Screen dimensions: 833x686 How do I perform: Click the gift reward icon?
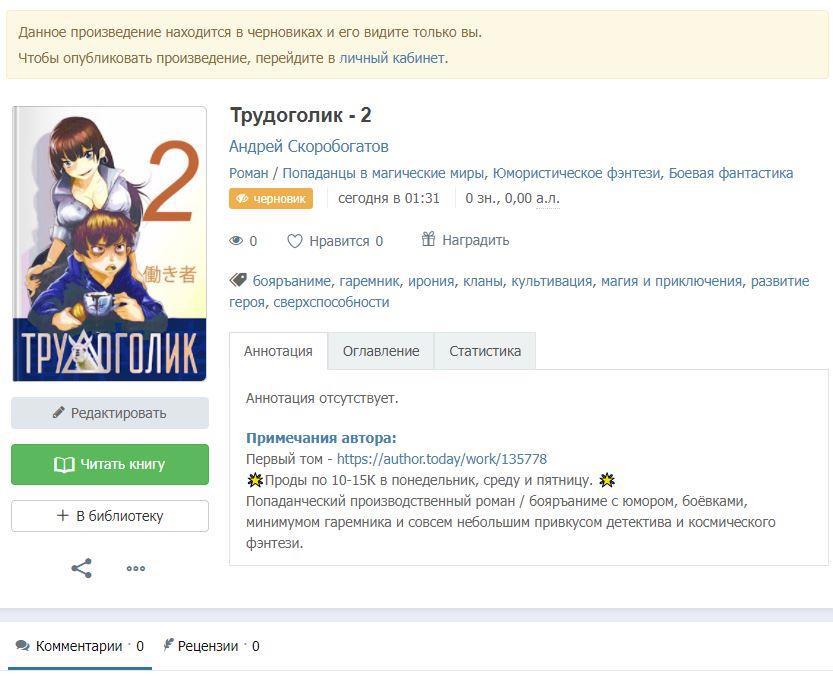coord(428,240)
